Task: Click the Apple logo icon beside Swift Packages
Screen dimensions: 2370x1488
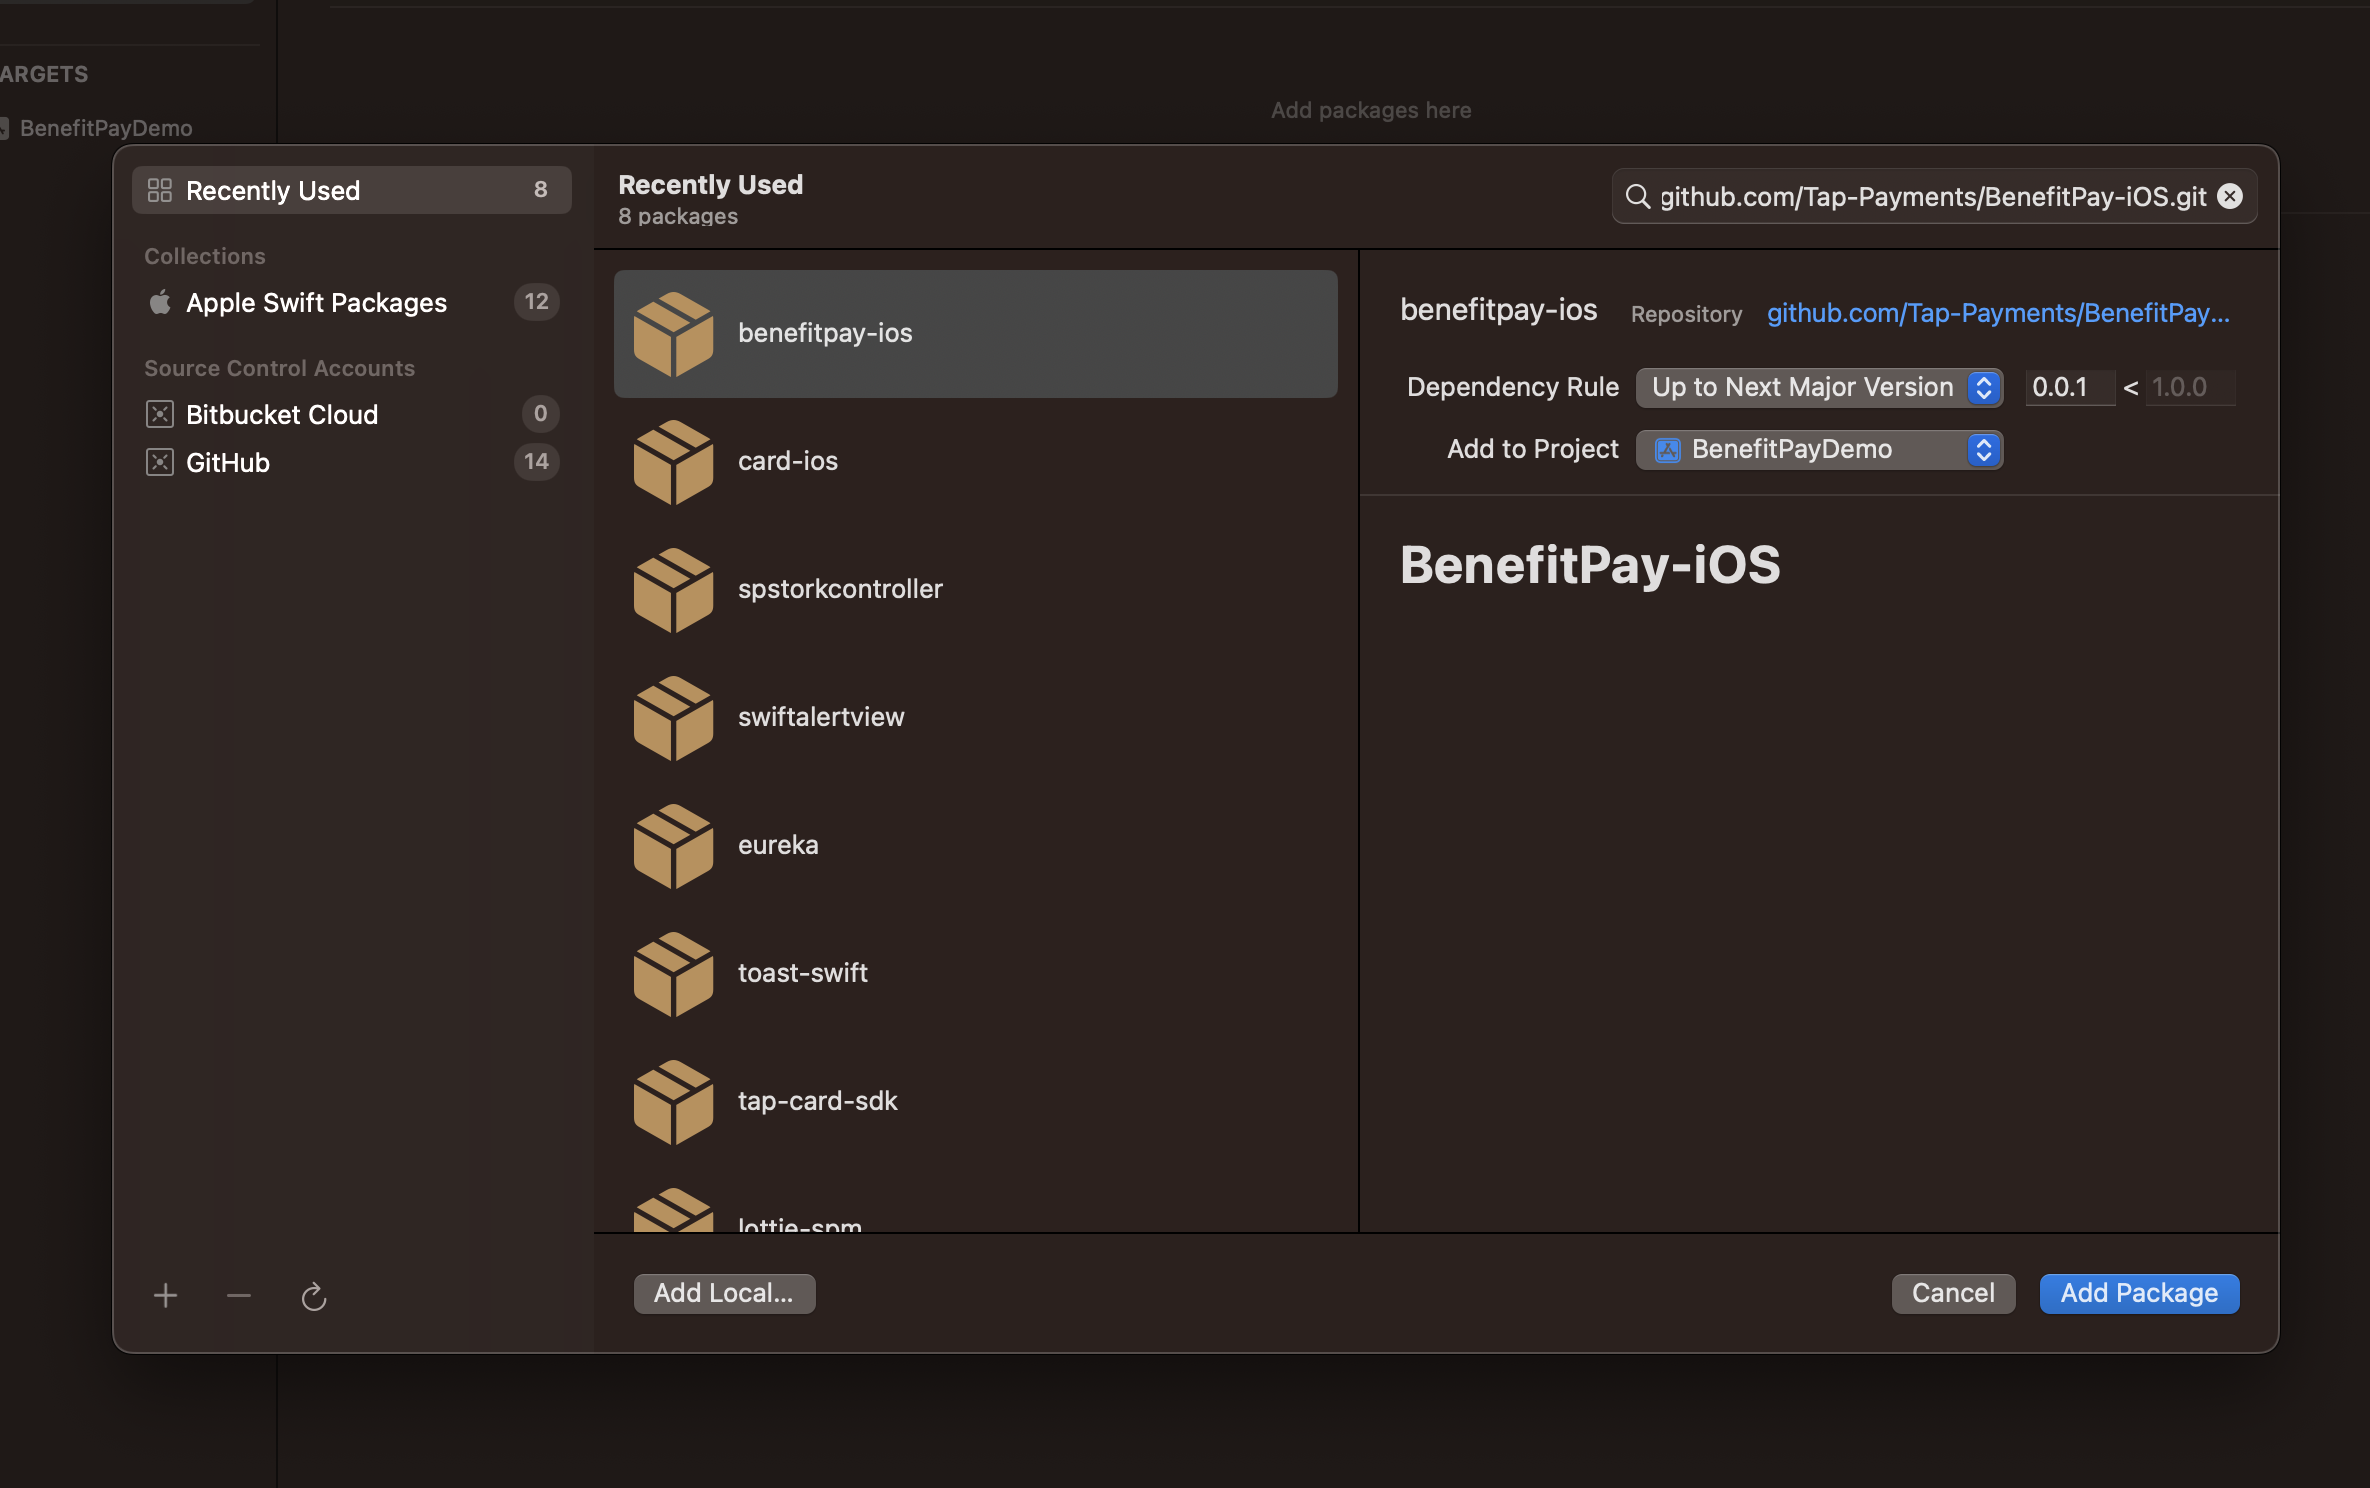Action: [160, 302]
